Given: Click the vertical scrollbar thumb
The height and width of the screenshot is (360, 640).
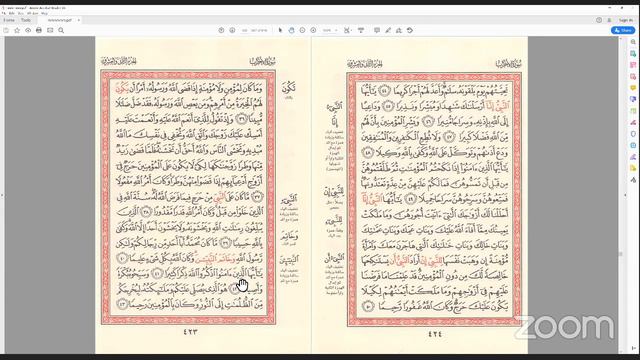Looking at the screenshot, I should pos(621,254).
